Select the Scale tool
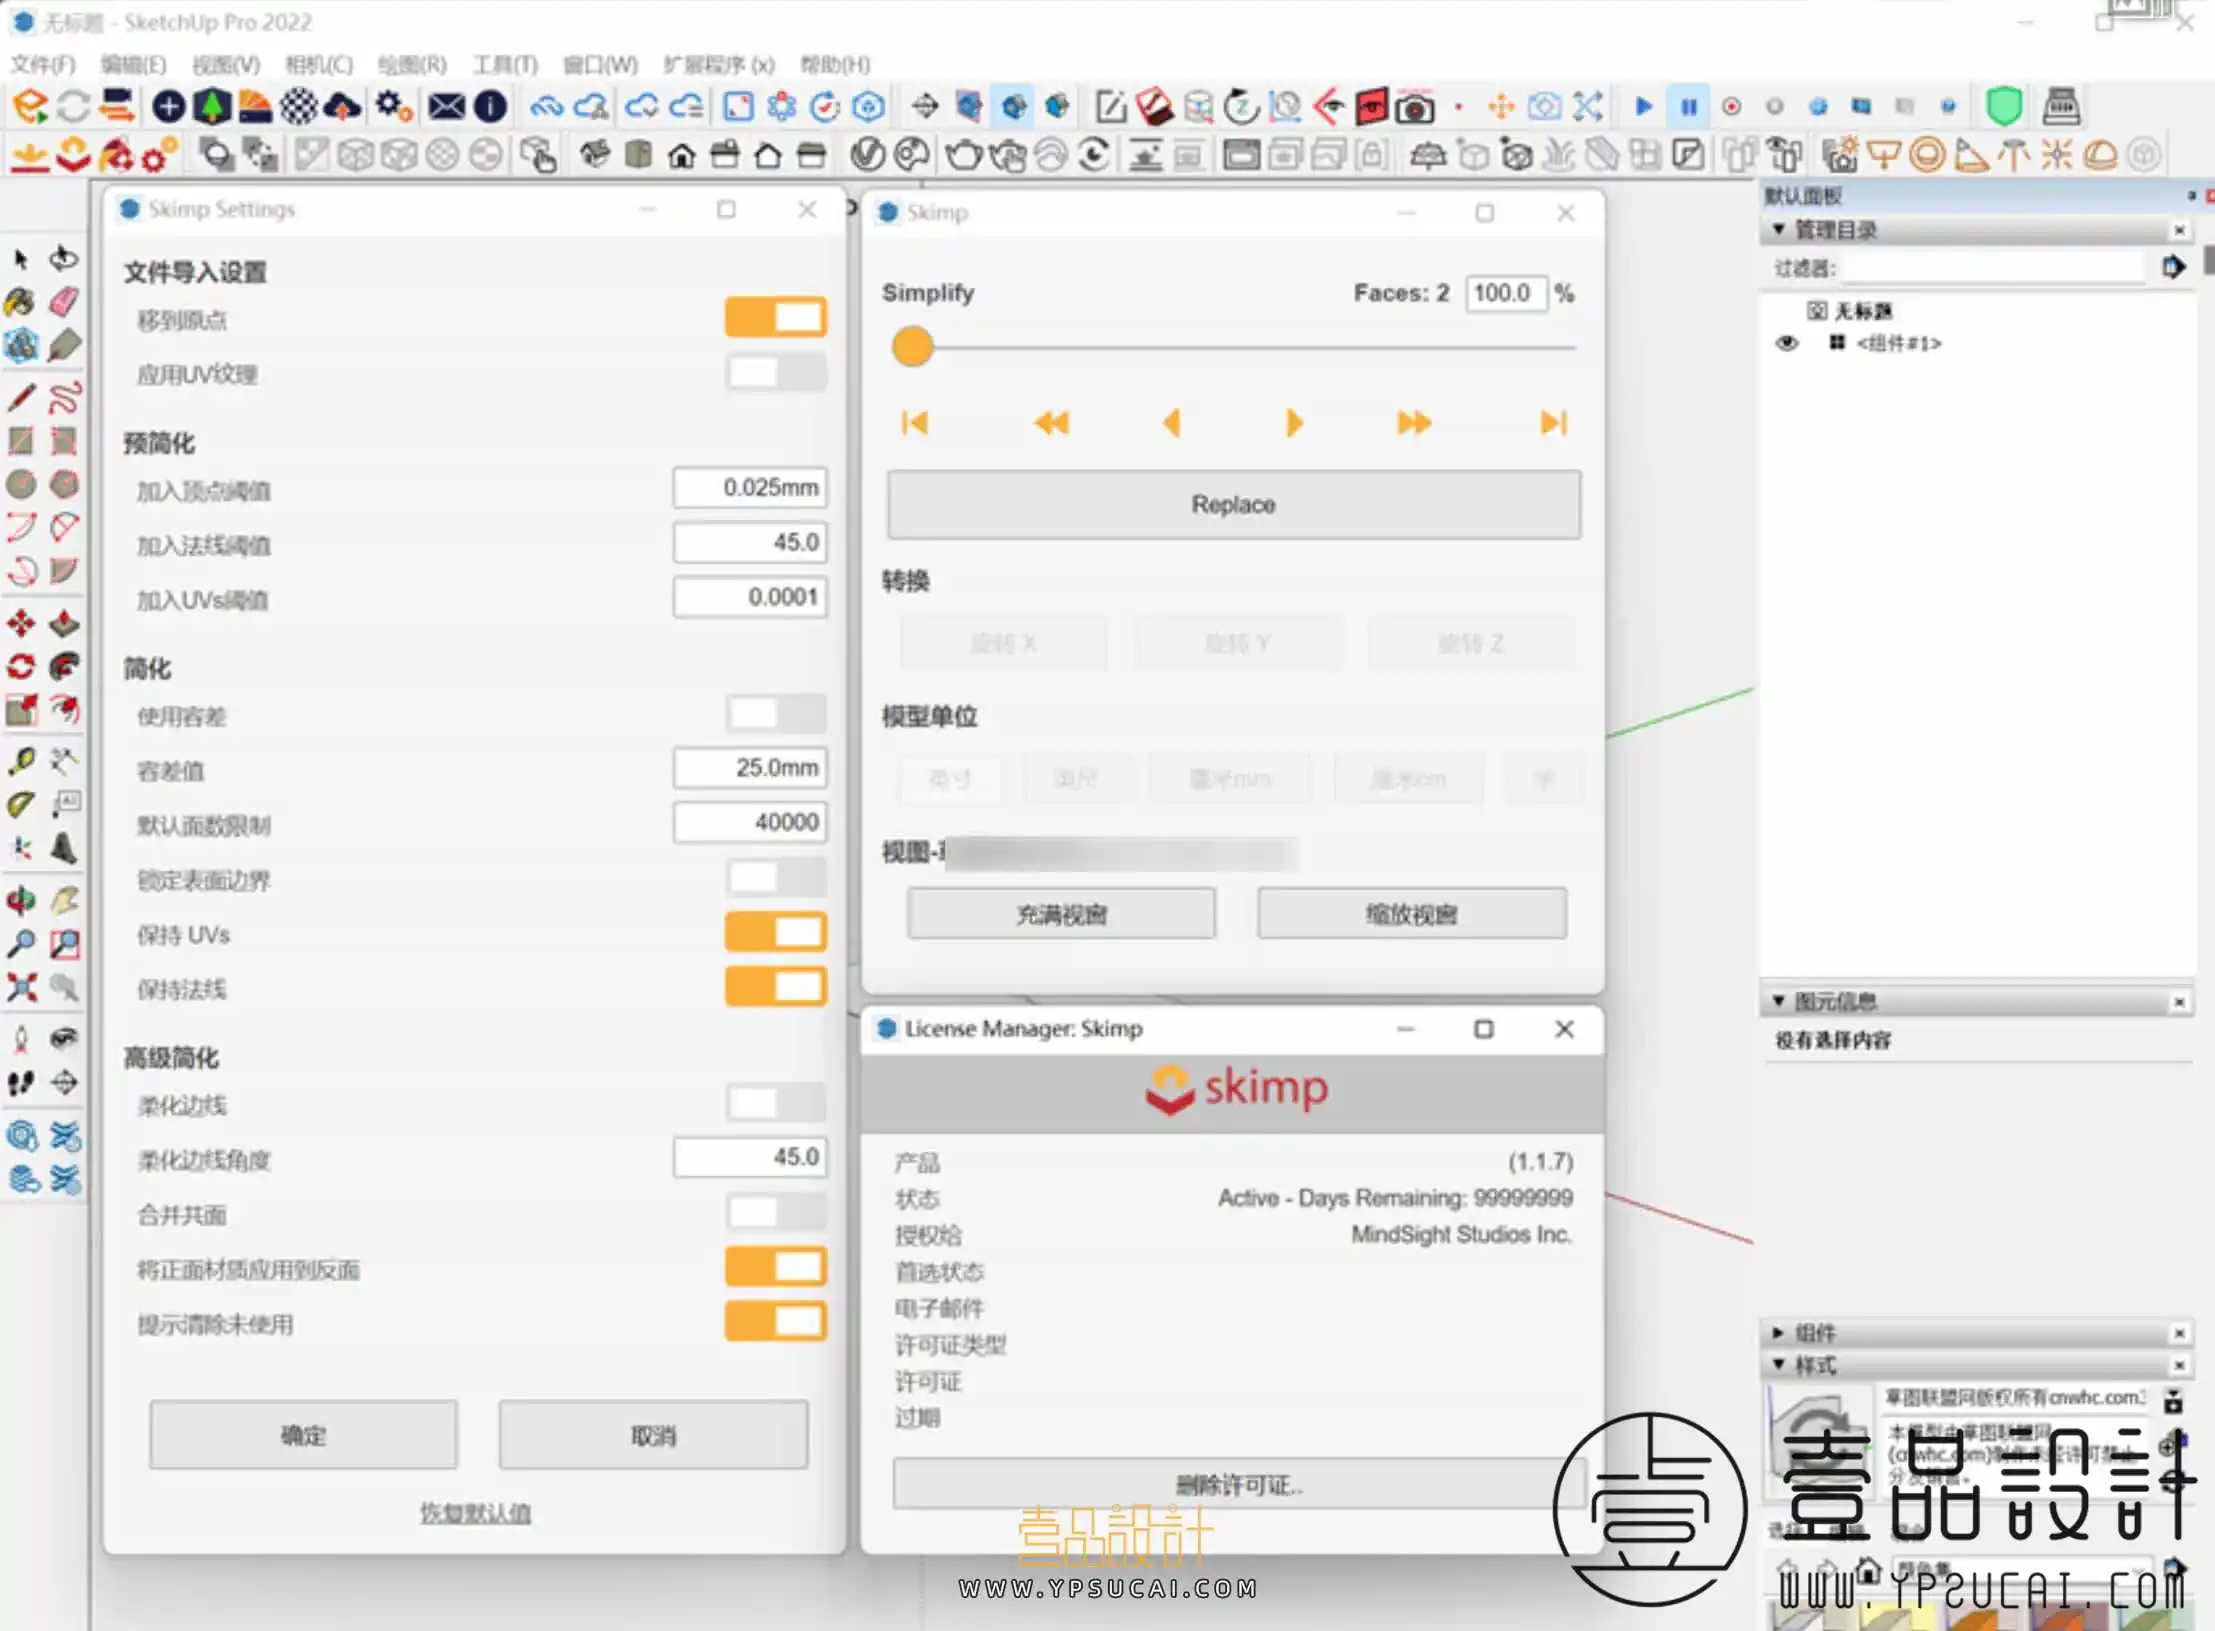2215x1631 pixels. (20, 710)
